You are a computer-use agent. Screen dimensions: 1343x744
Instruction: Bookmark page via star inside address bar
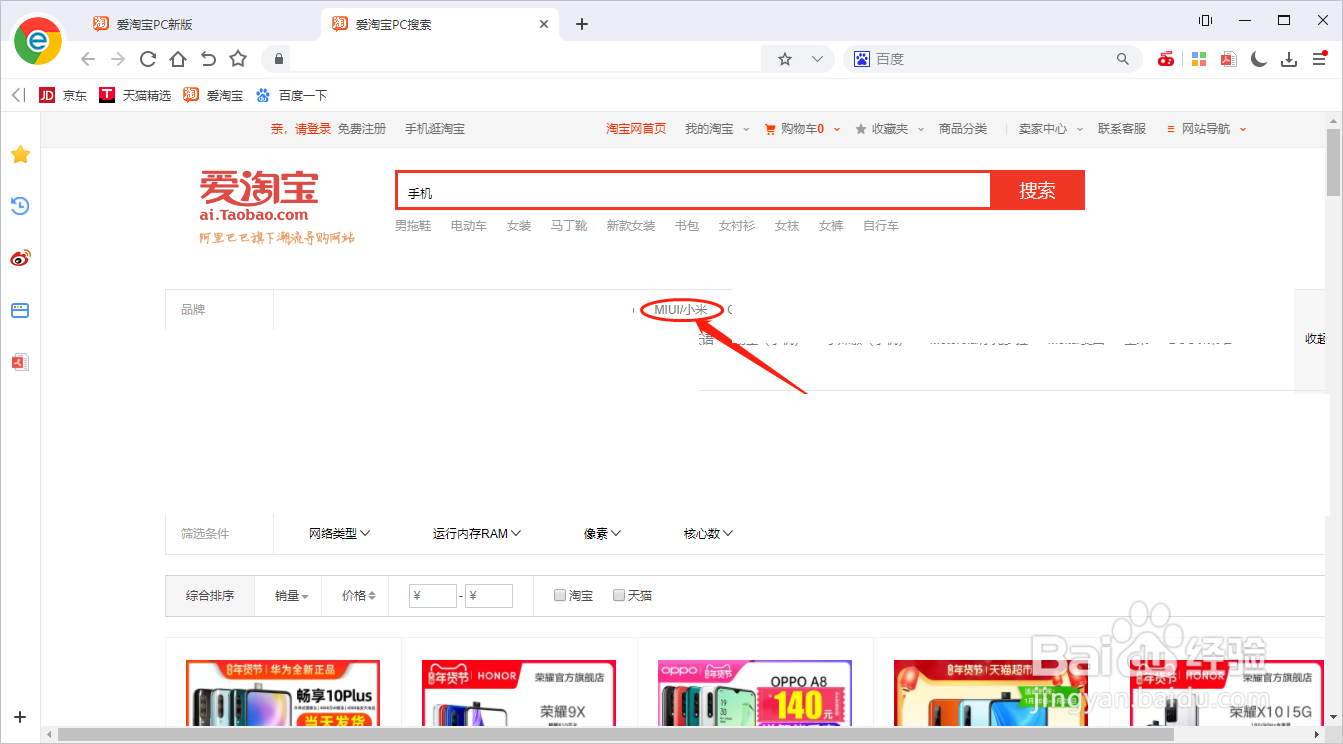pyautogui.click(x=785, y=59)
